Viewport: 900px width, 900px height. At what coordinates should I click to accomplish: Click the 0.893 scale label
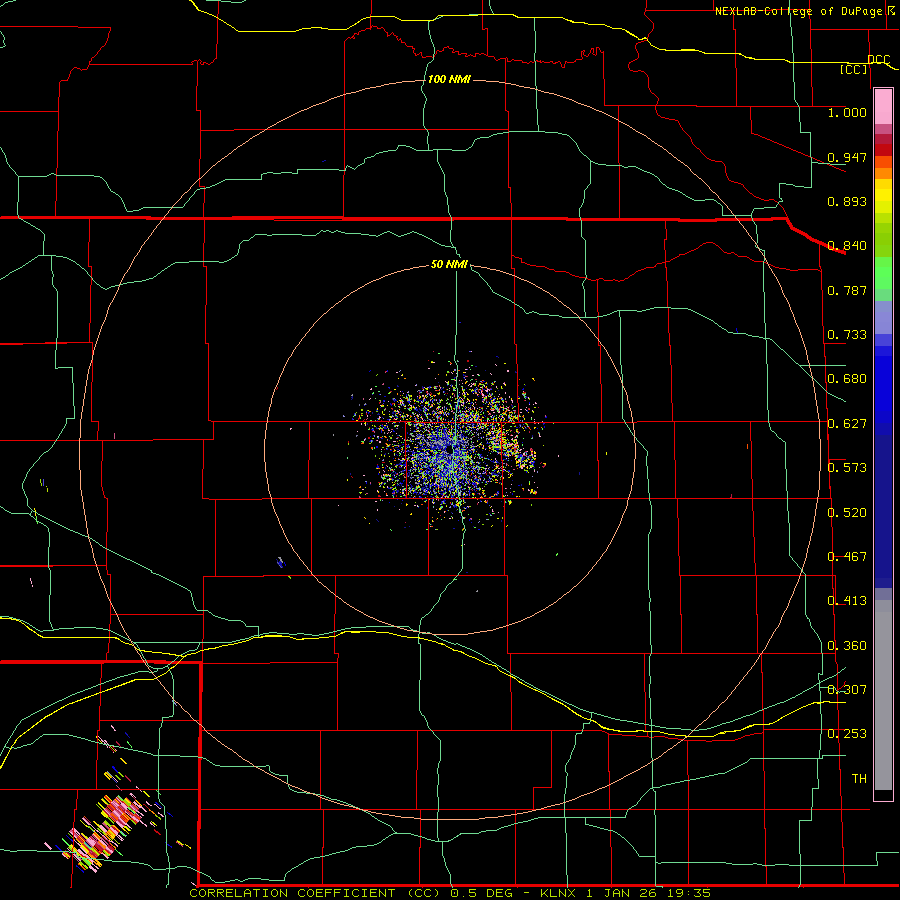point(847,201)
